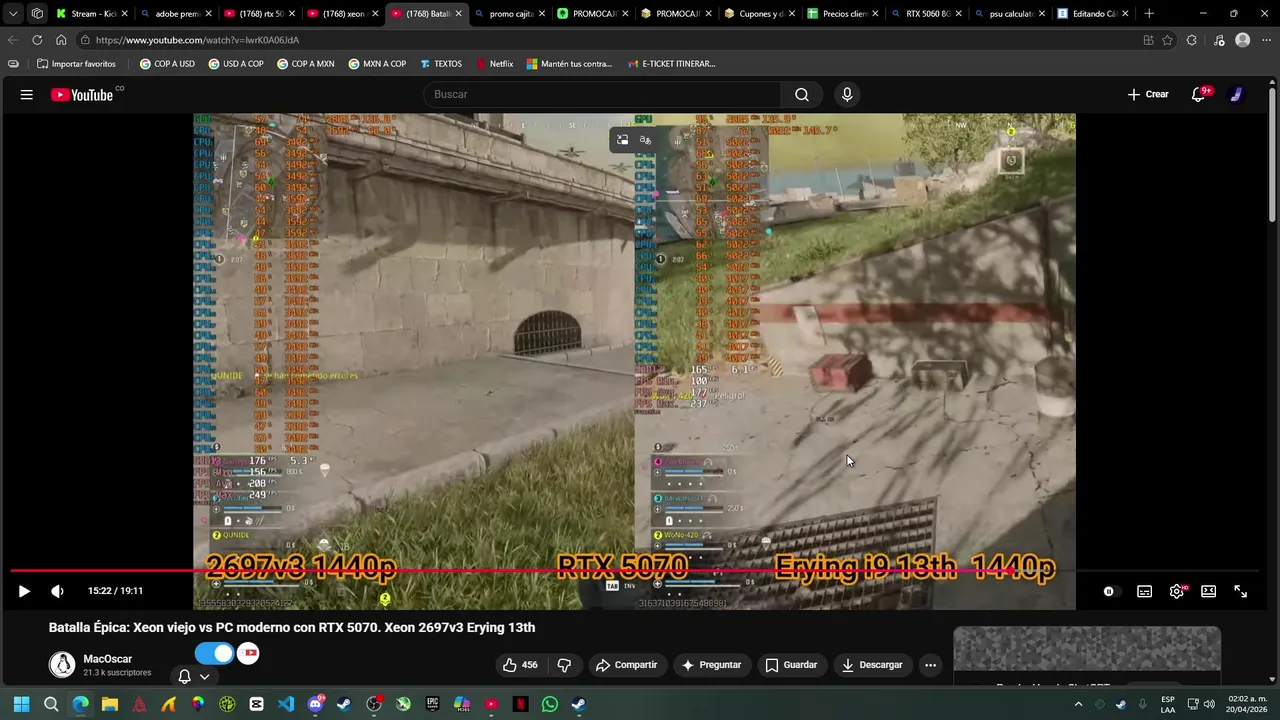Image resolution: width=1280 pixels, height=720 pixels.
Task: Open the Netflix bookmark in favorites bar
Action: (494, 64)
